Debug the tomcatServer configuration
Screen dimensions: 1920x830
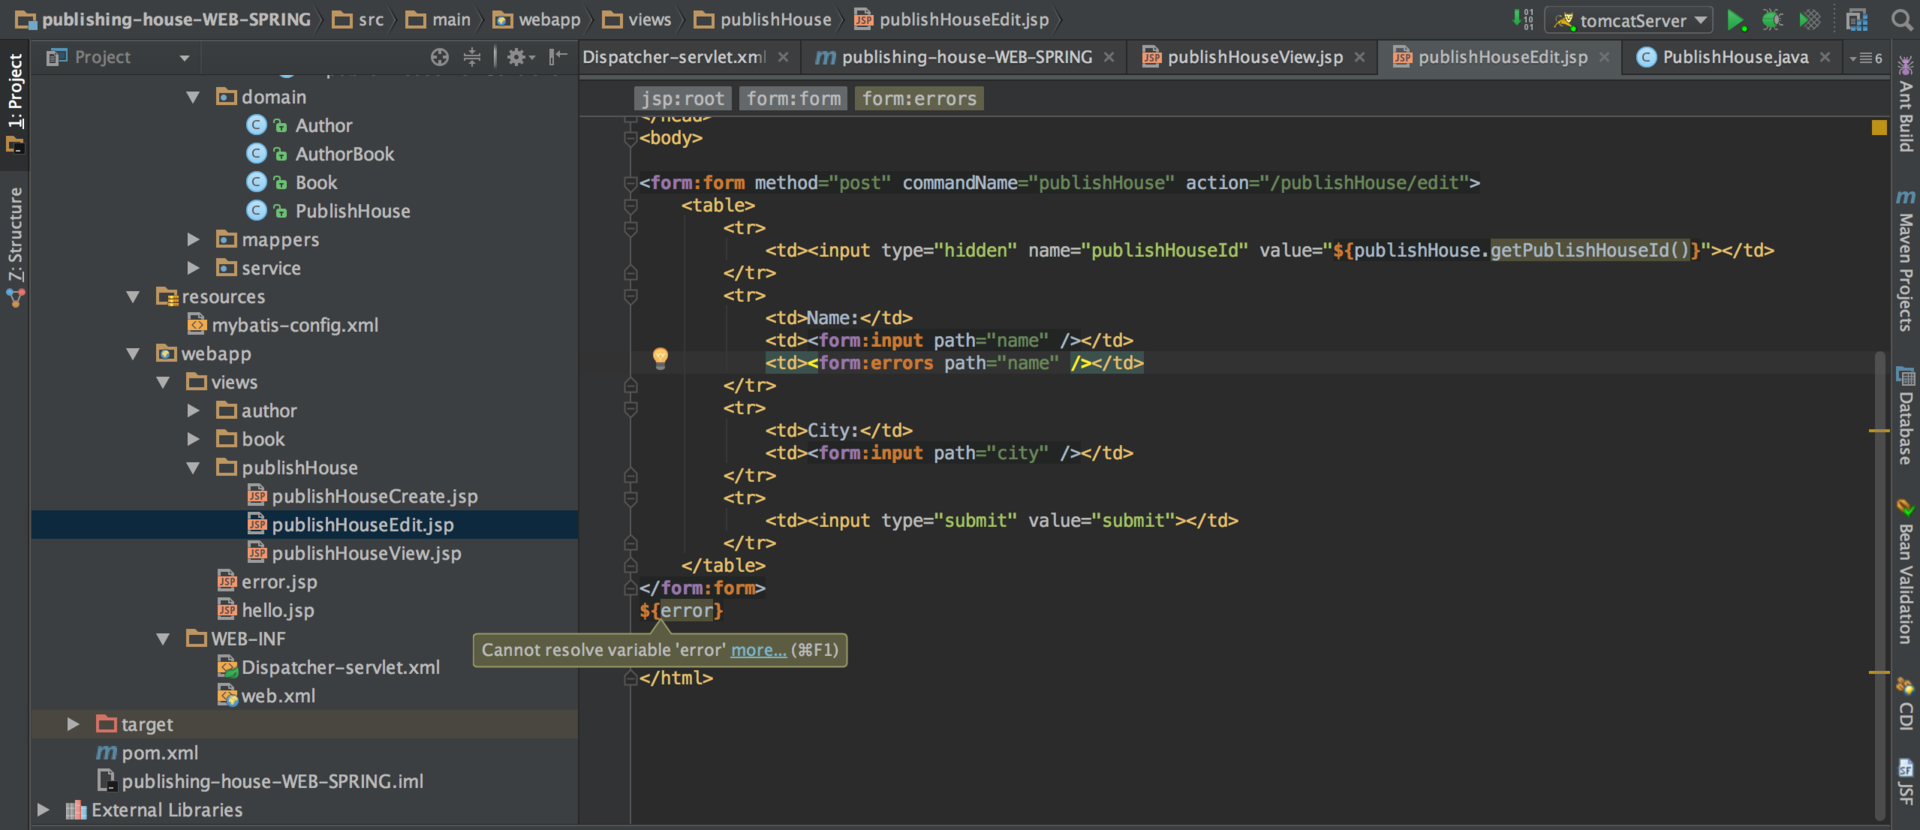point(1772,20)
